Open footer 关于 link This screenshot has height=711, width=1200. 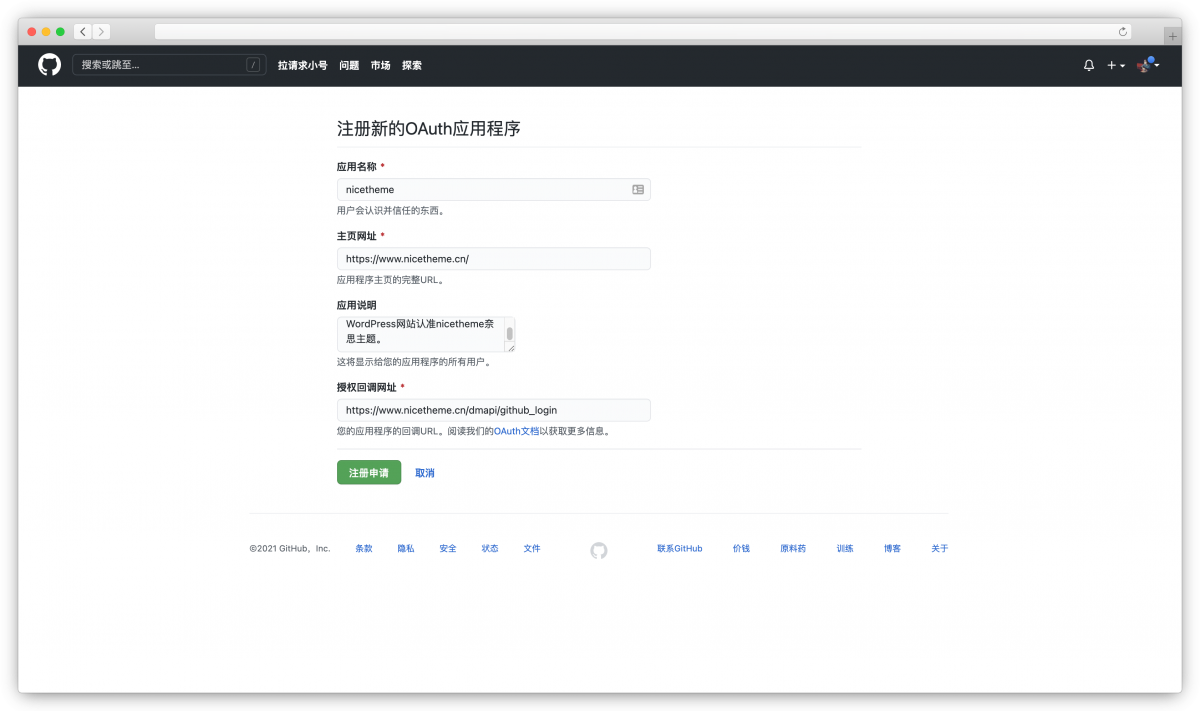939,549
